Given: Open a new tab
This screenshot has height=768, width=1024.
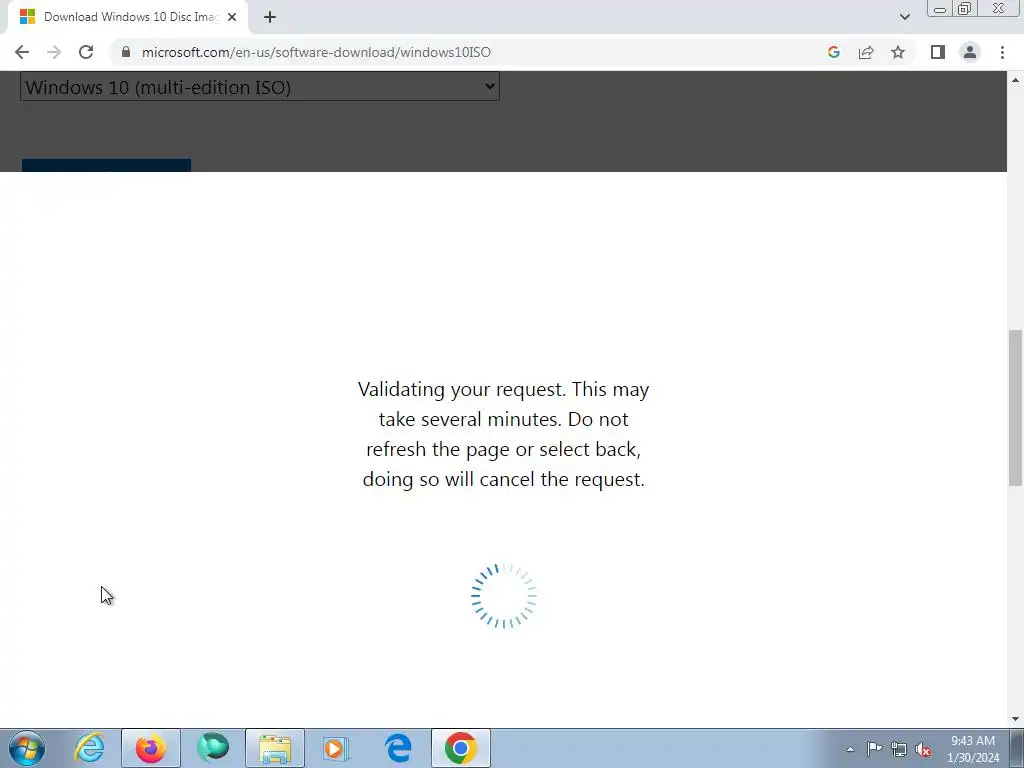Looking at the screenshot, I should coord(270,17).
